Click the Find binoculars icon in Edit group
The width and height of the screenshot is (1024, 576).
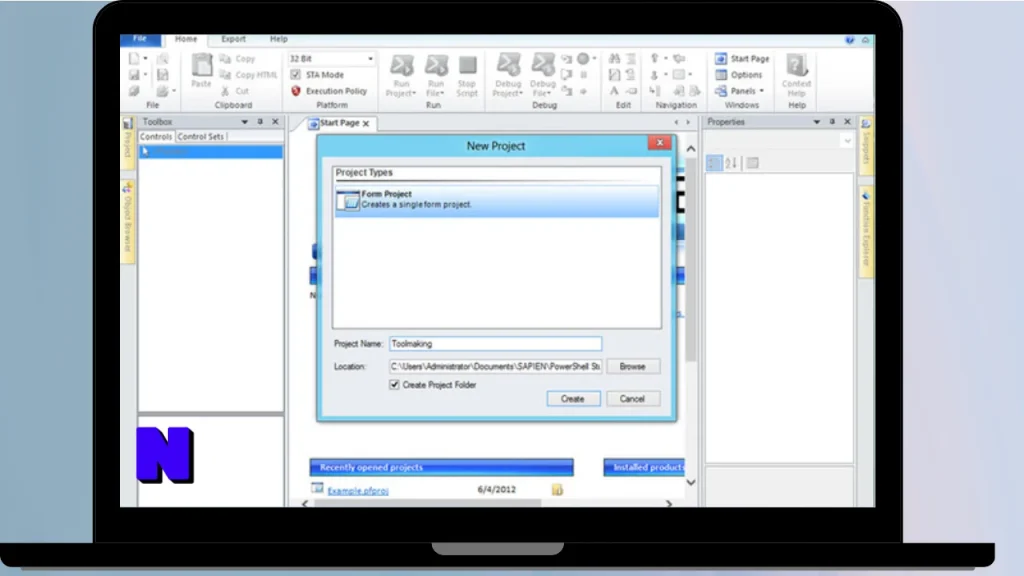point(614,59)
